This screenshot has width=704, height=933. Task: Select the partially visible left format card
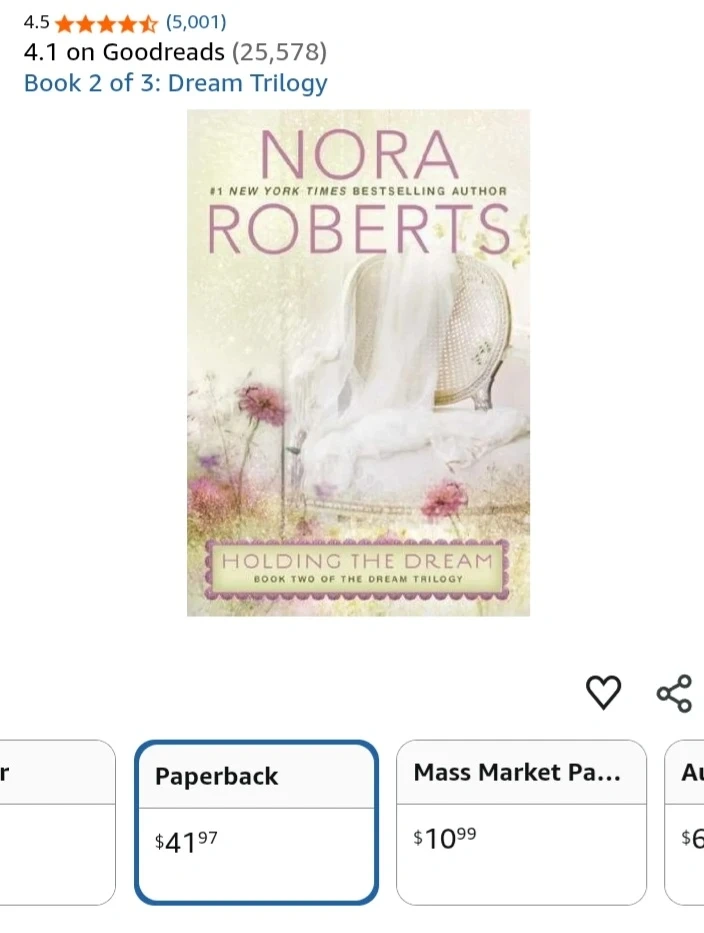(x=58, y=823)
